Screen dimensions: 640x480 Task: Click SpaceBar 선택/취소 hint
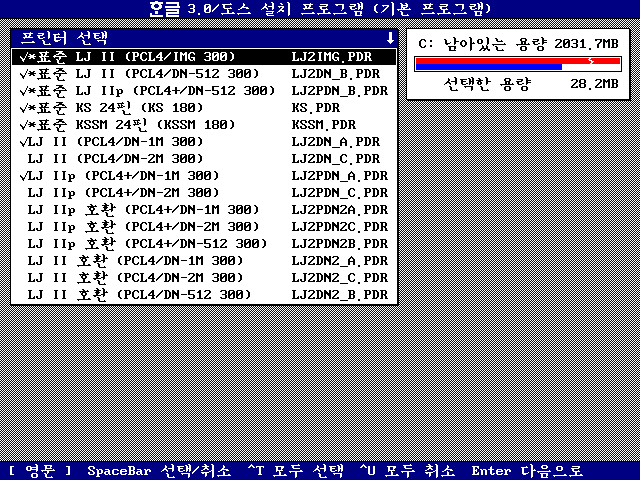159,471
